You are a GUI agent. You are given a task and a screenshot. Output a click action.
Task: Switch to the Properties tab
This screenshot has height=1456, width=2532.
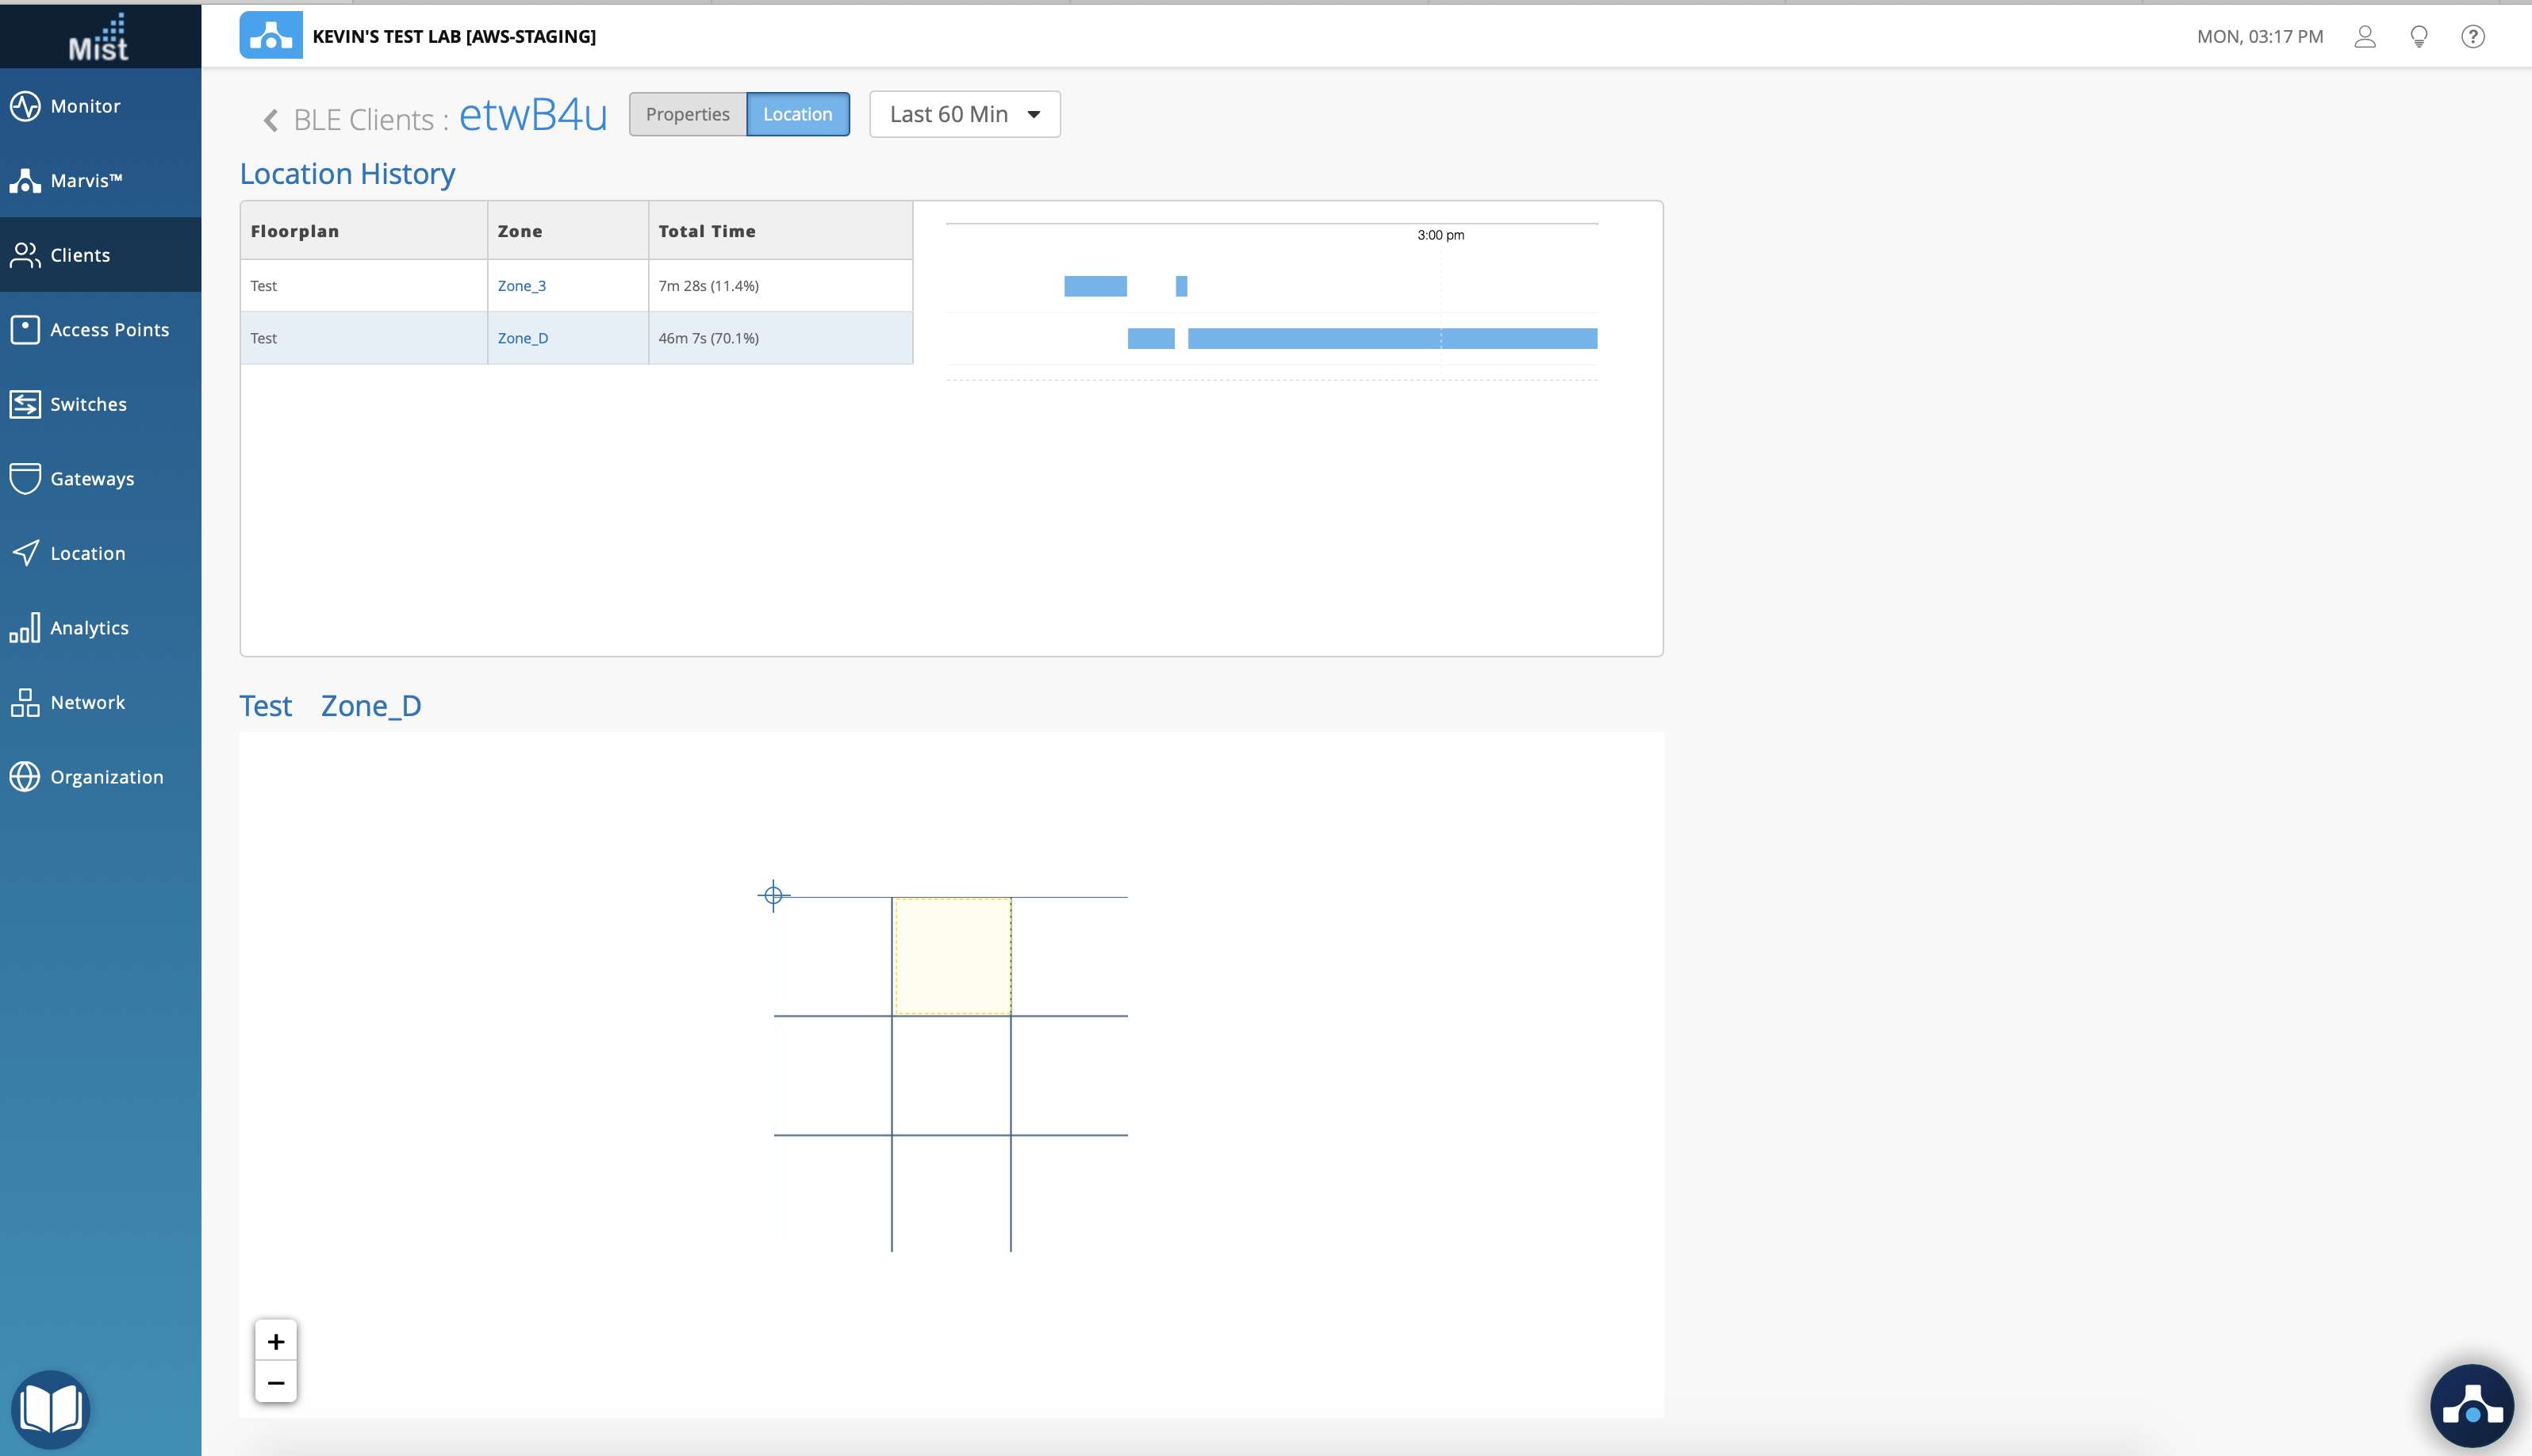point(687,115)
